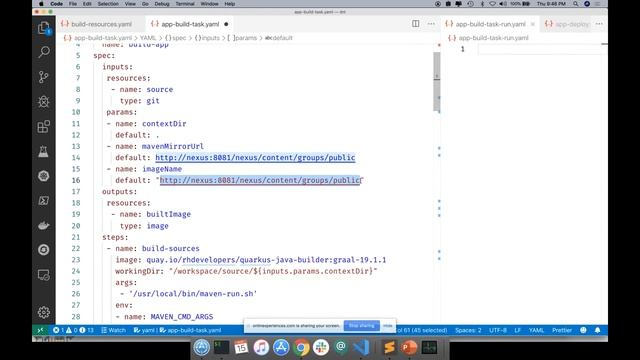Open the Manage gear in activity bar
The height and width of the screenshot is (360, 640).
click(44, 312)
